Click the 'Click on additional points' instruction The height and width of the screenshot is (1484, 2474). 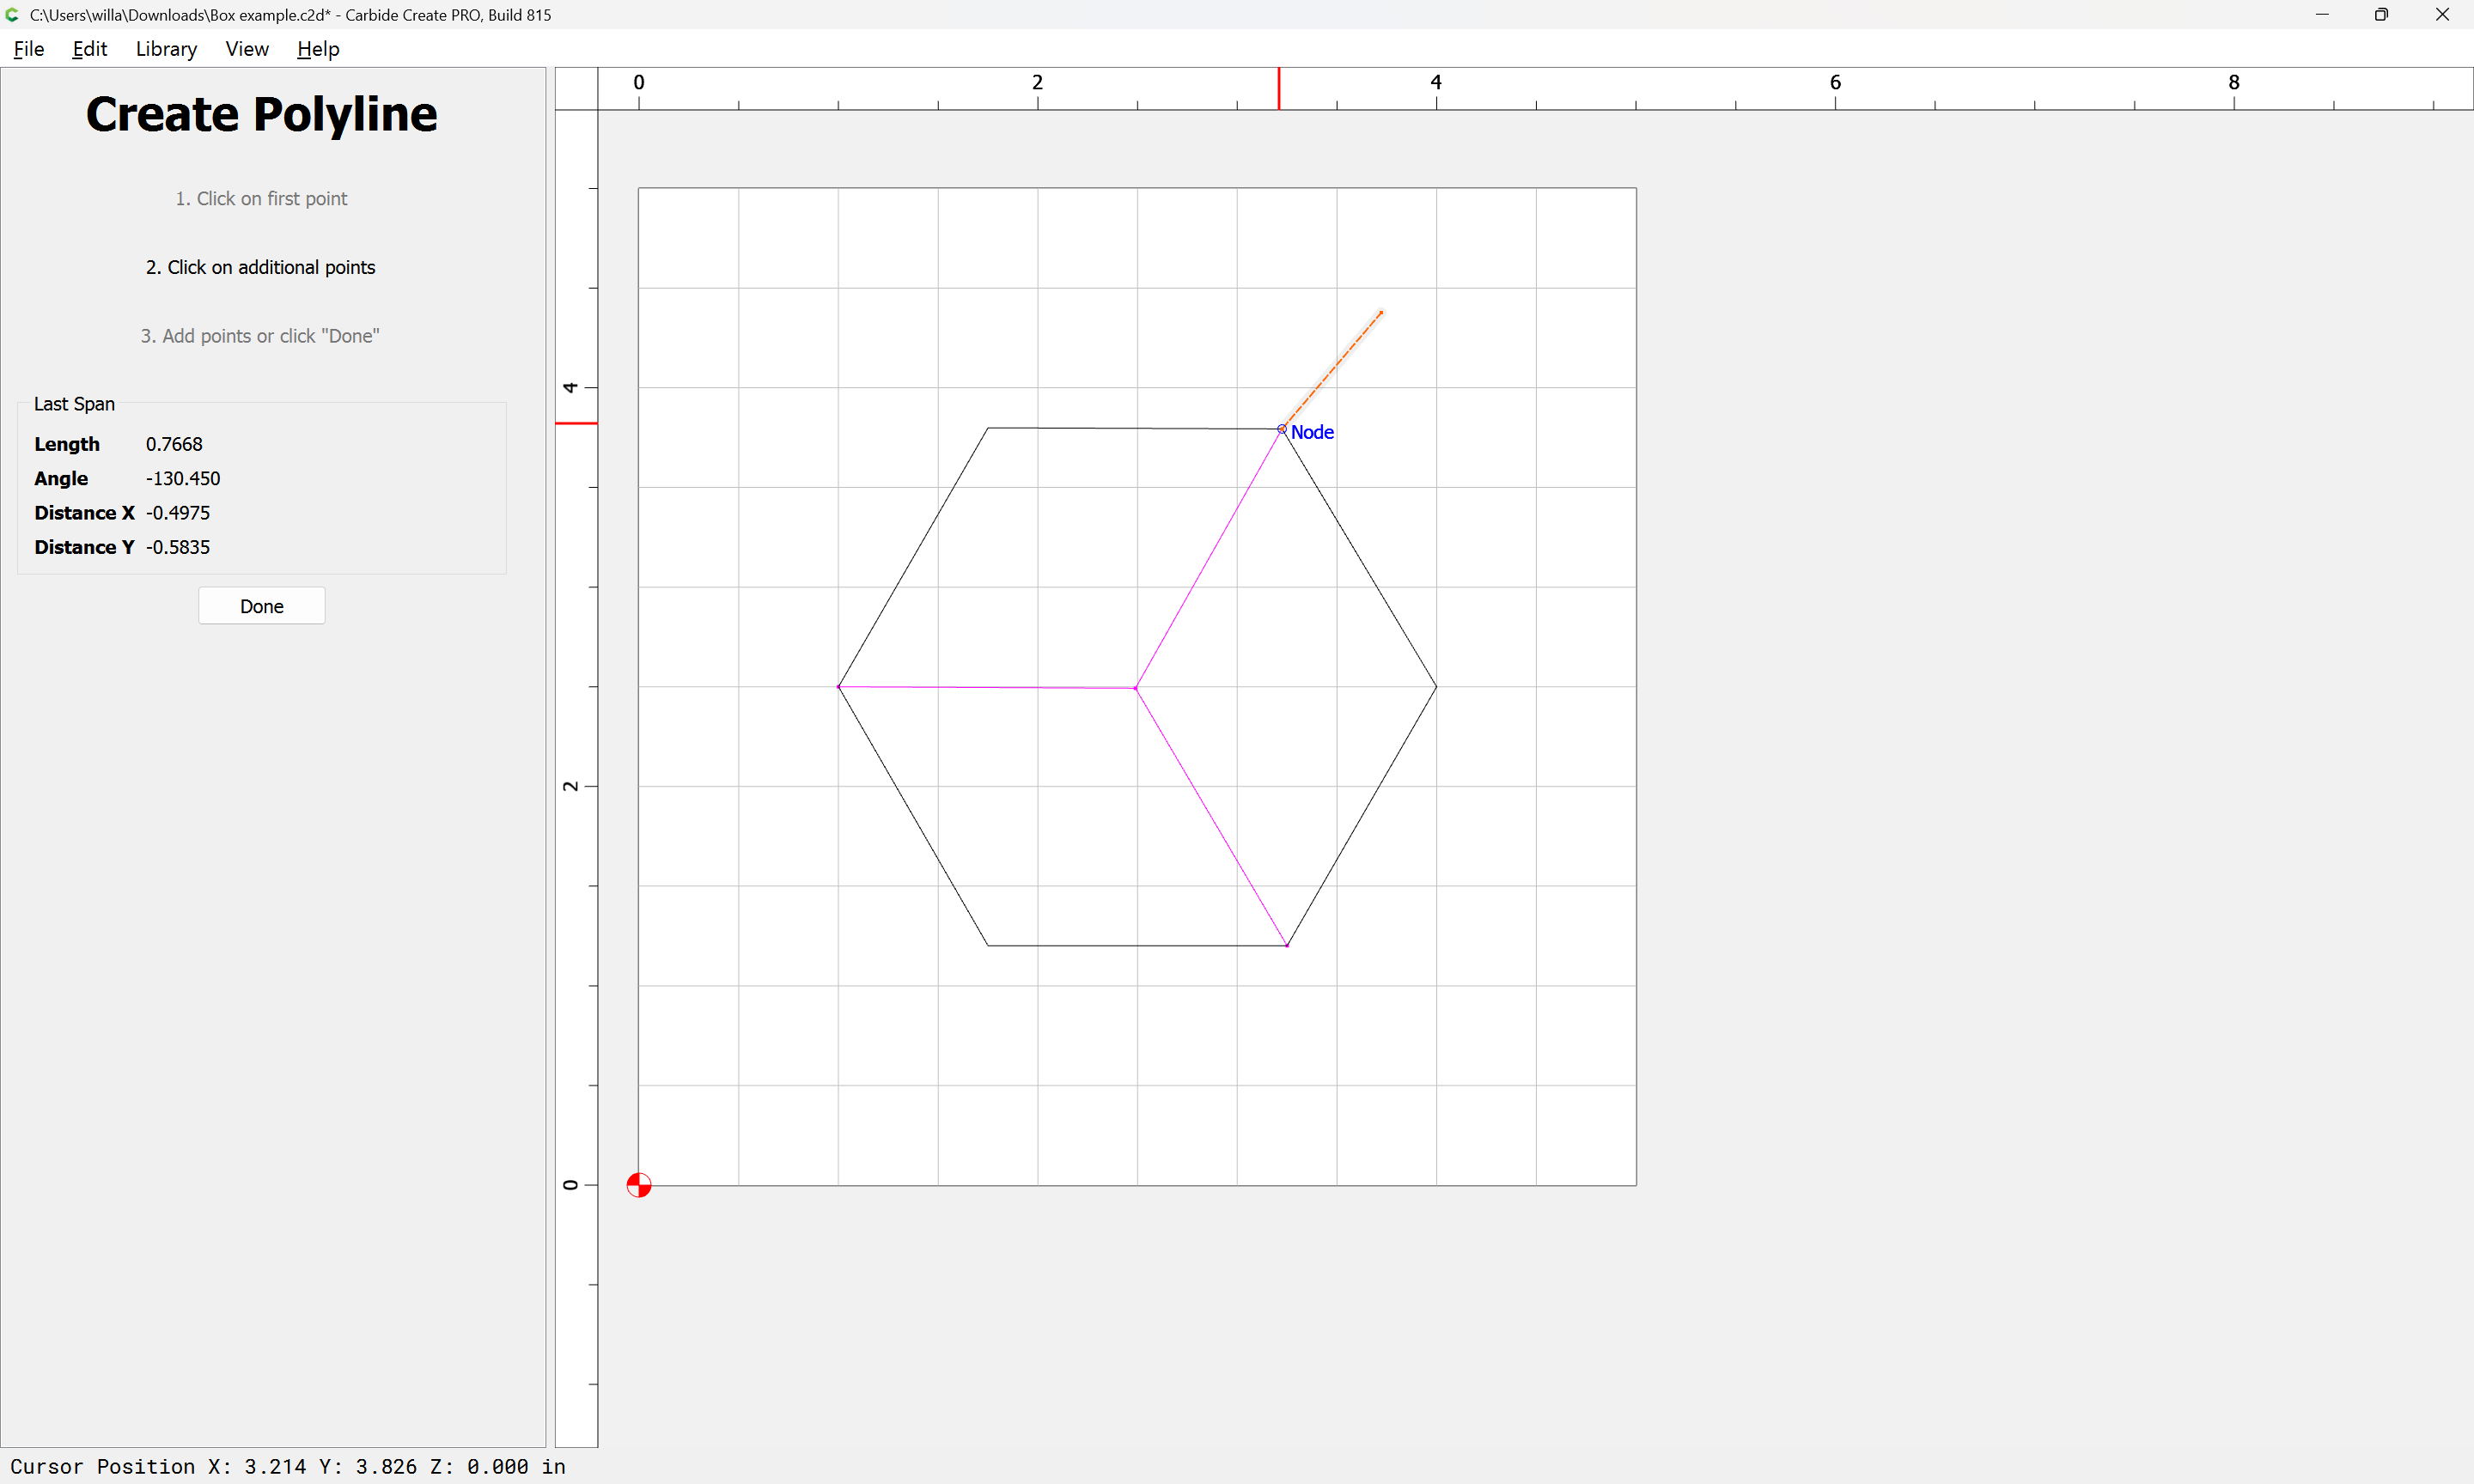pos(260,267)
